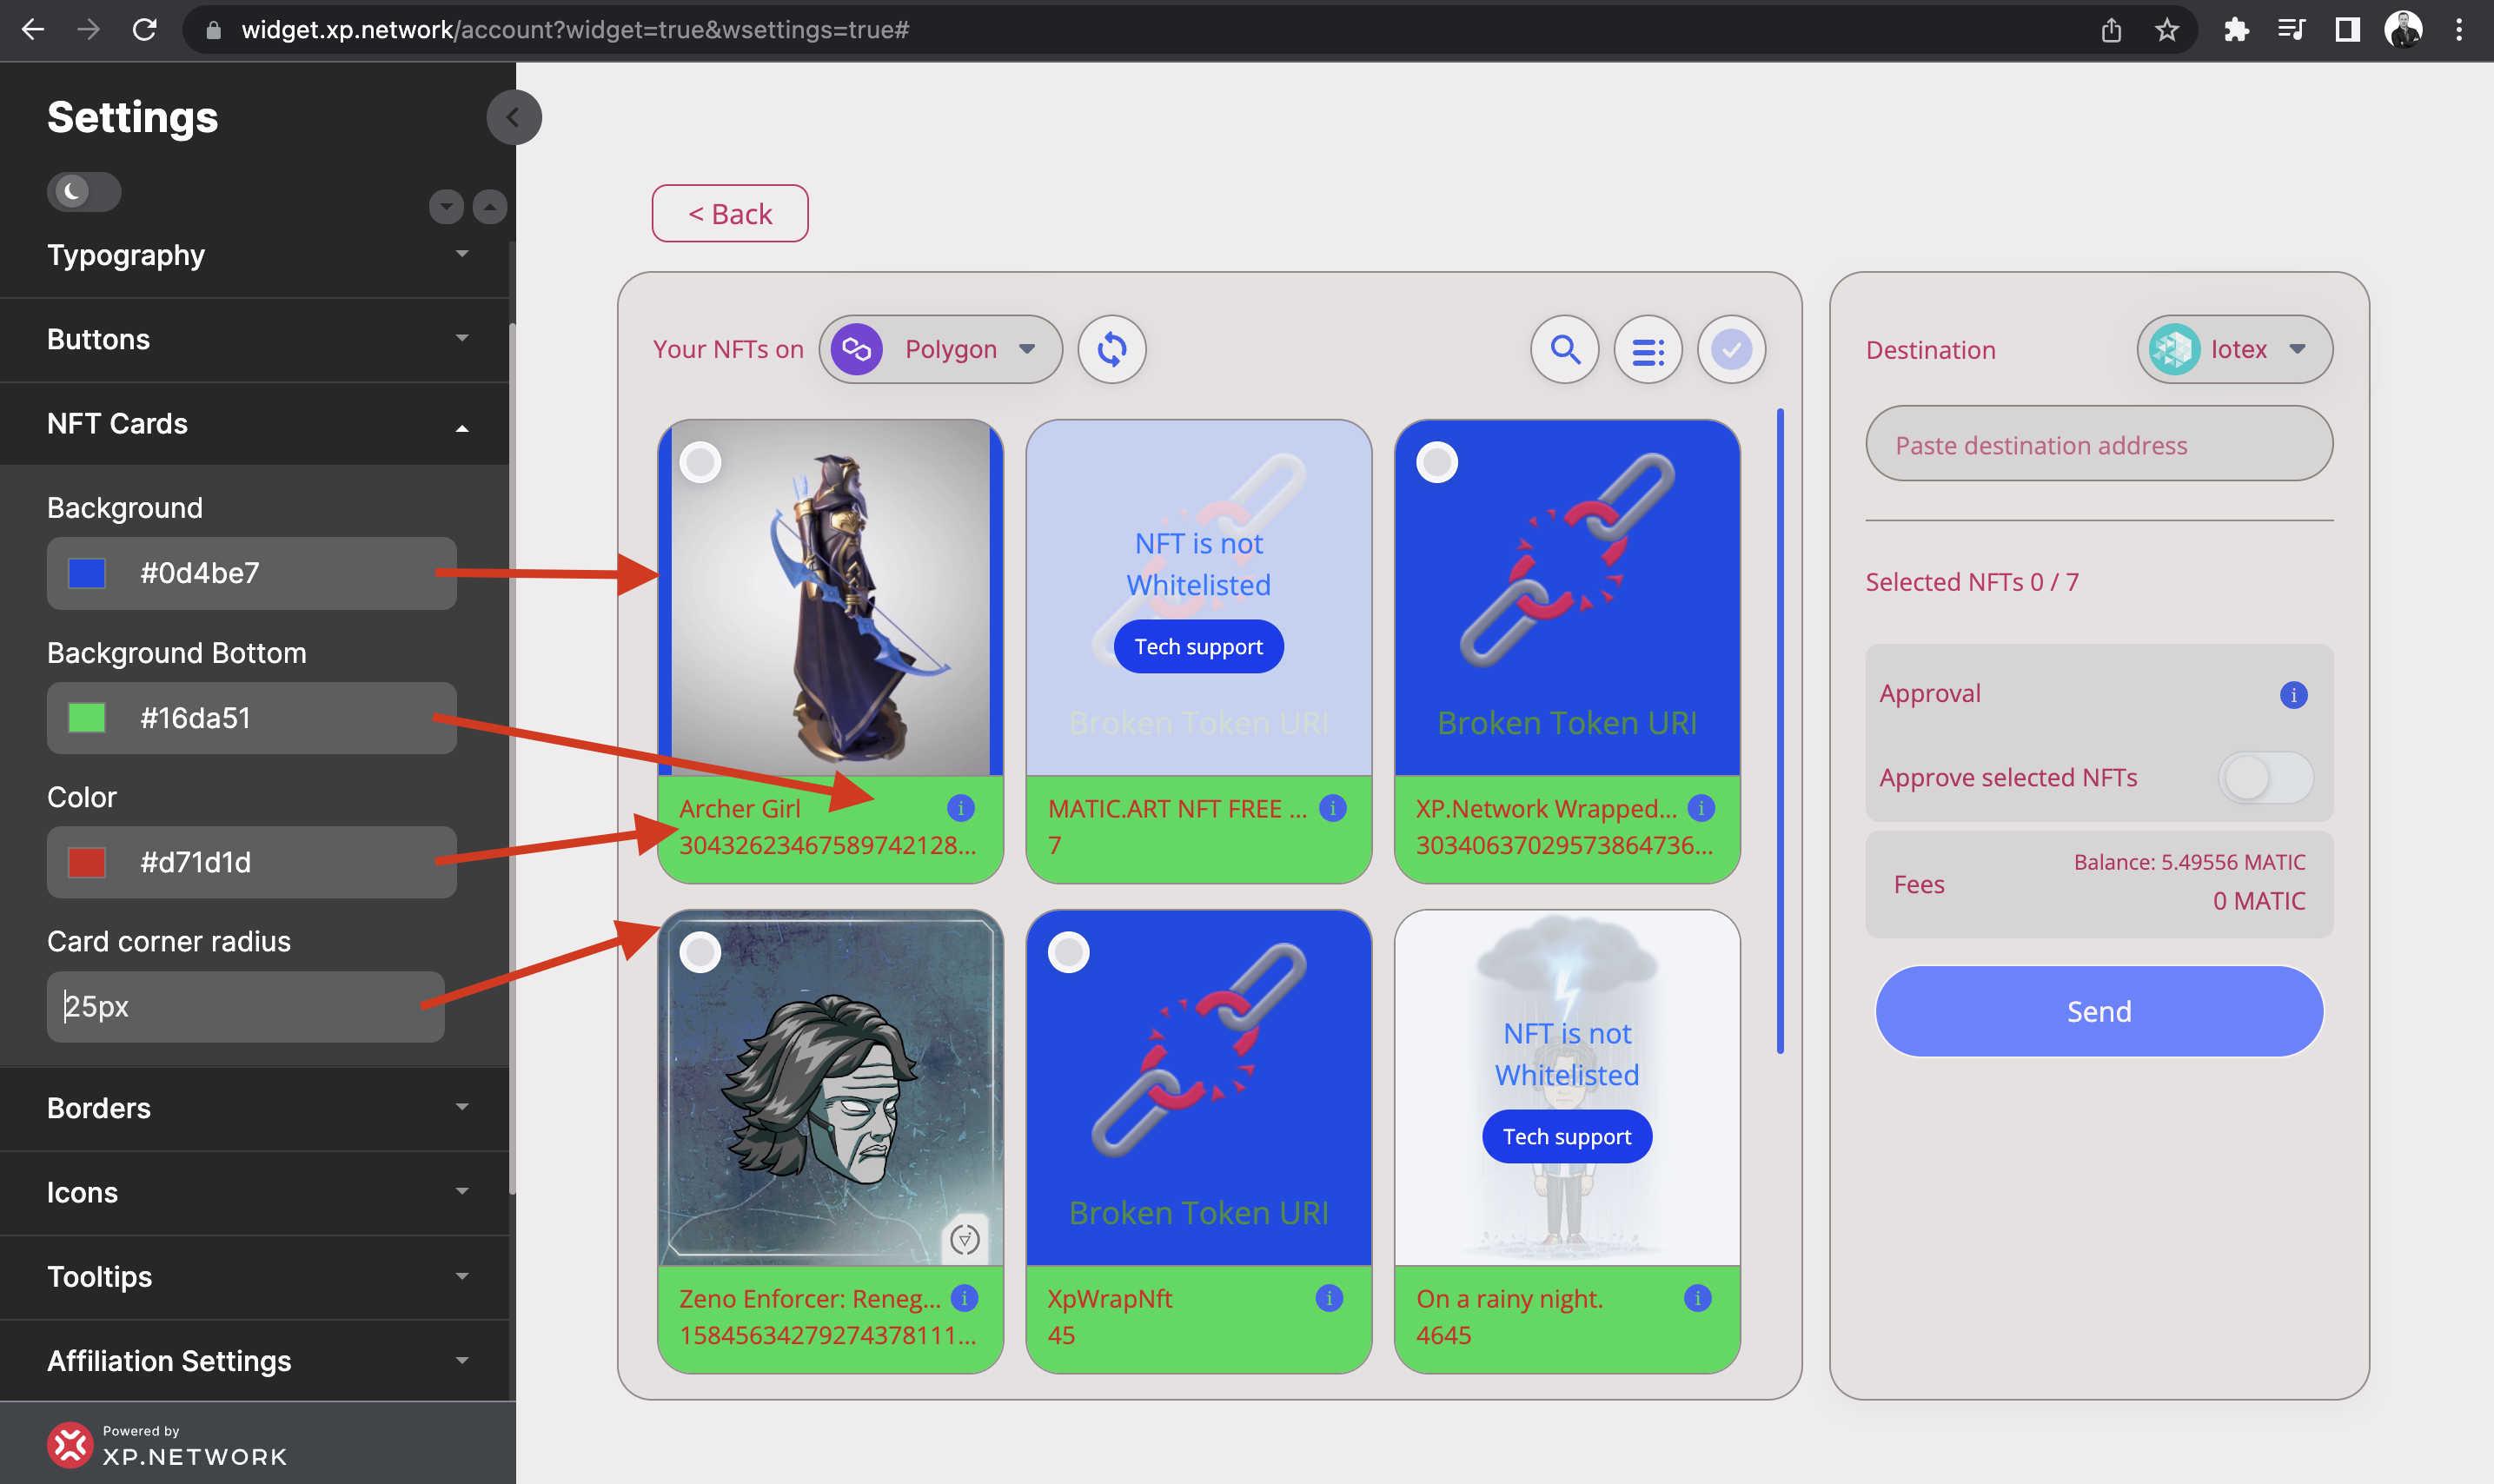Click the browser address bar URL
2494x1484 pixels.
[x=575, y=30]
